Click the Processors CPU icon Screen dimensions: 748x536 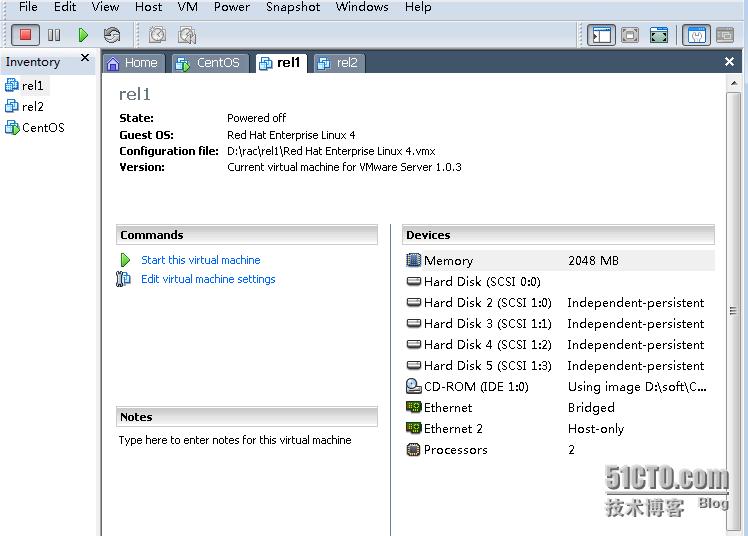pyautogui.click(x=413, y=449)
